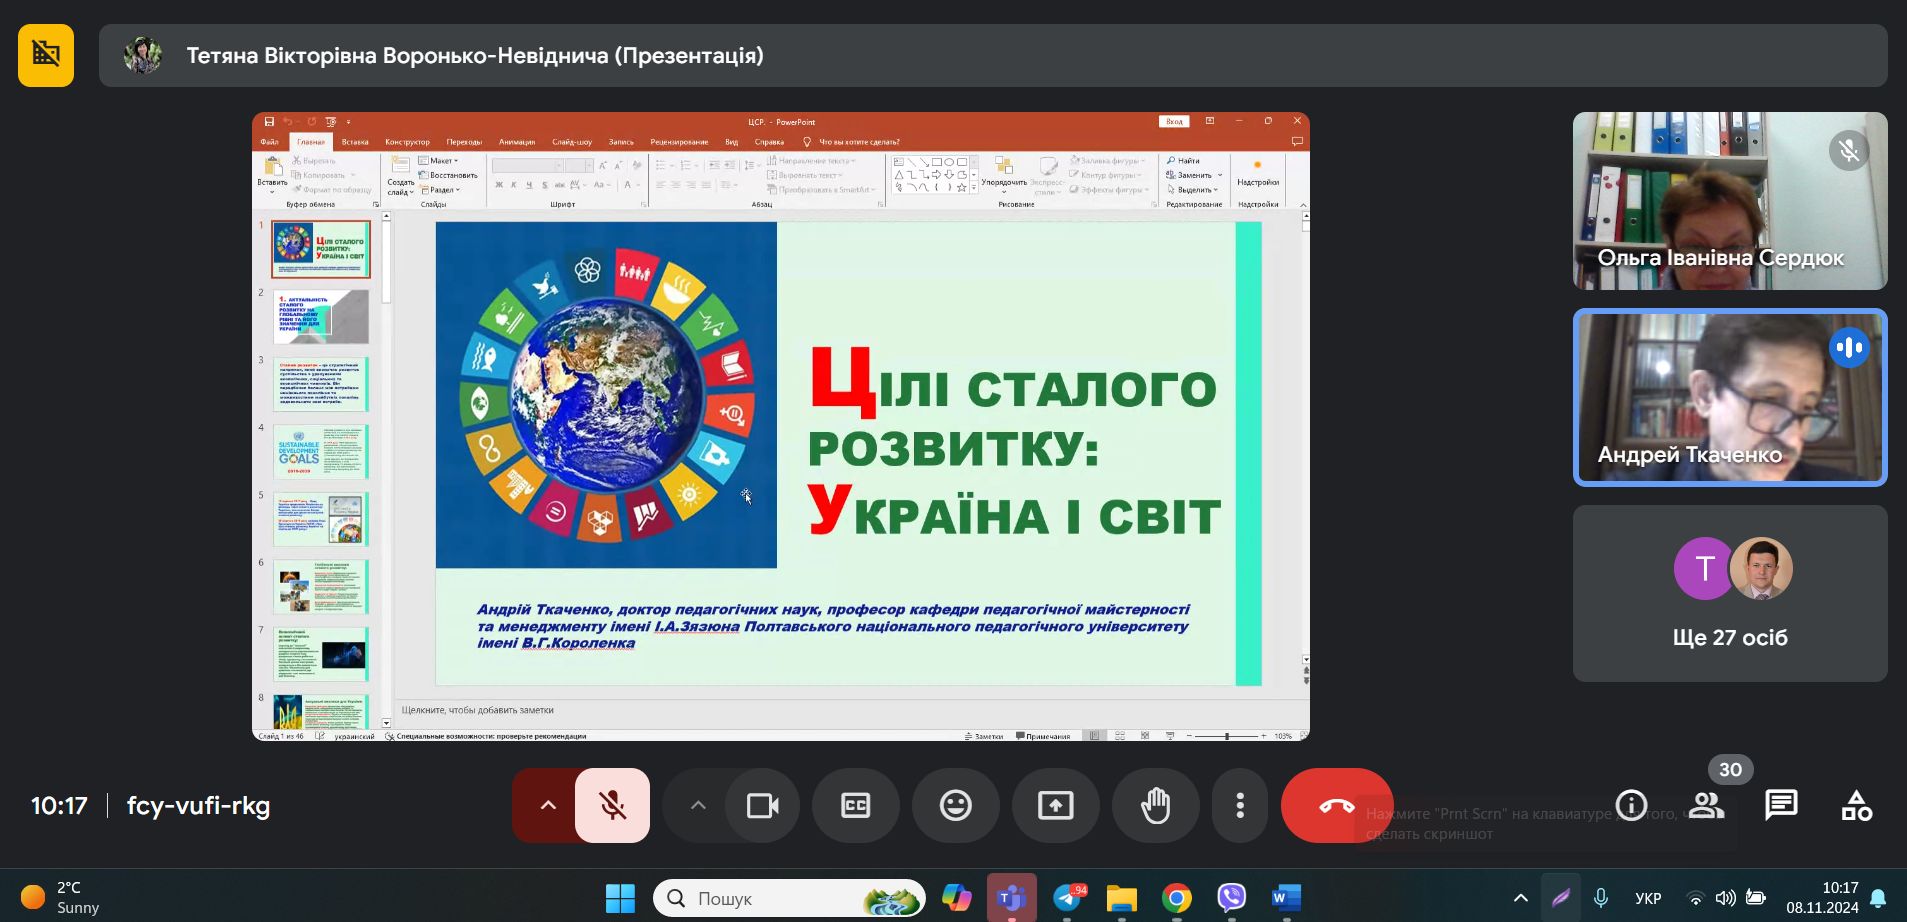
Task: Toggle the Примечания comments button in status bar
Action: click(x=1043, y=736)
